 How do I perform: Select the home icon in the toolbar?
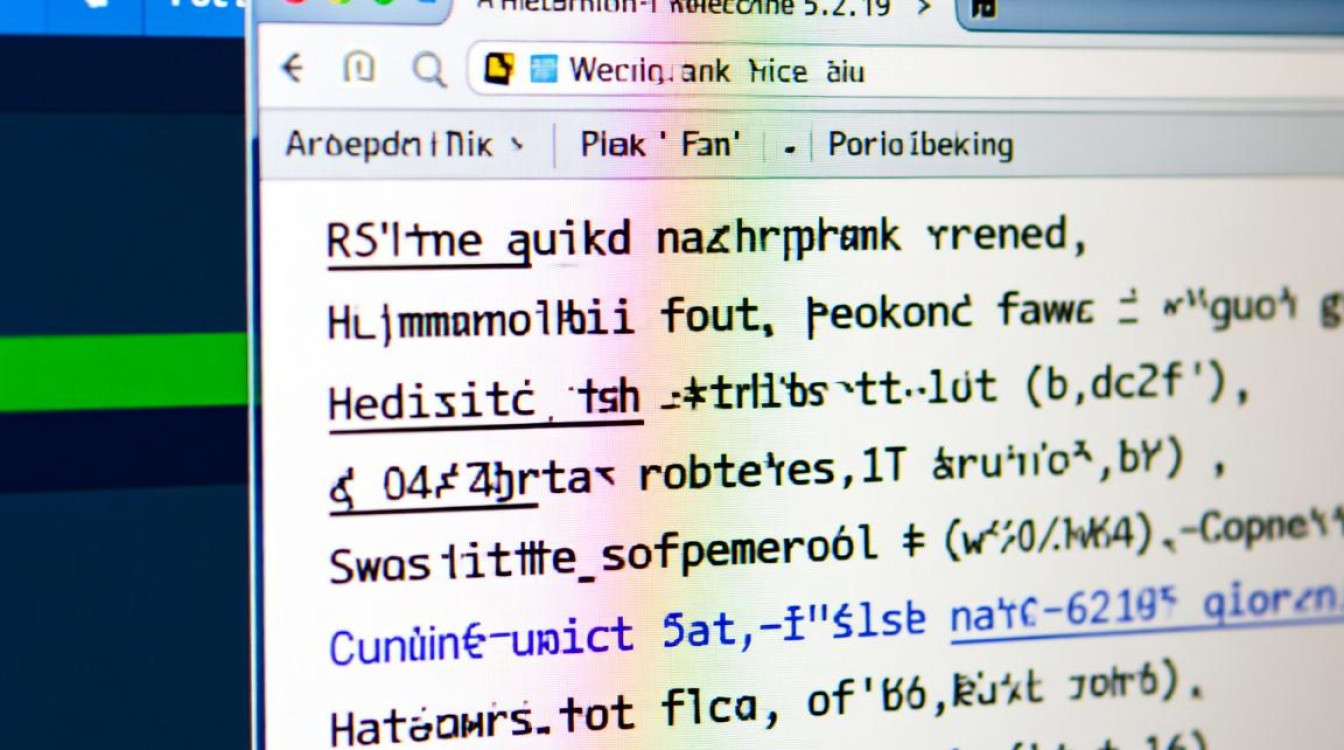point(360,70)
